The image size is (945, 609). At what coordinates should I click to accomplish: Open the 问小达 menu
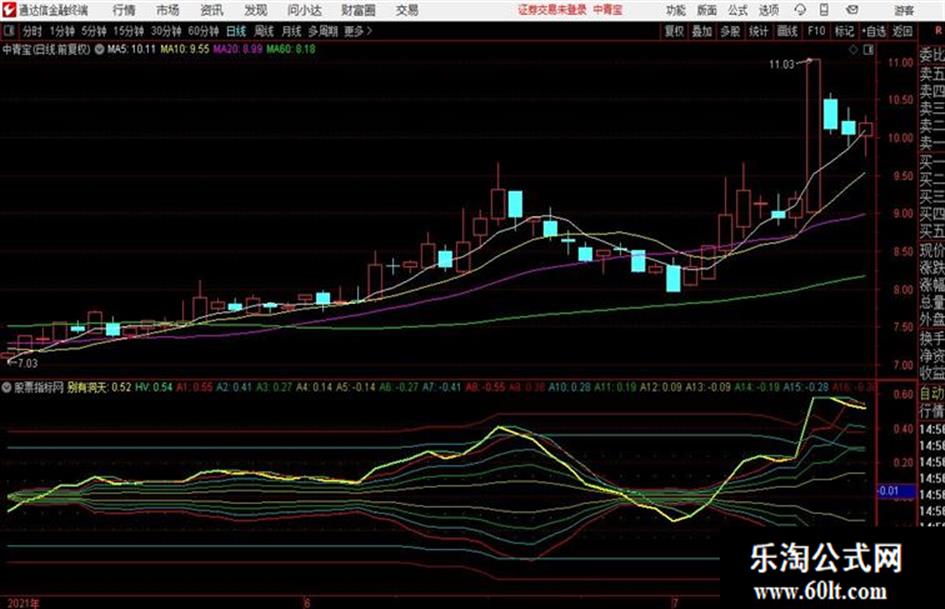click(x=304, y=10)
